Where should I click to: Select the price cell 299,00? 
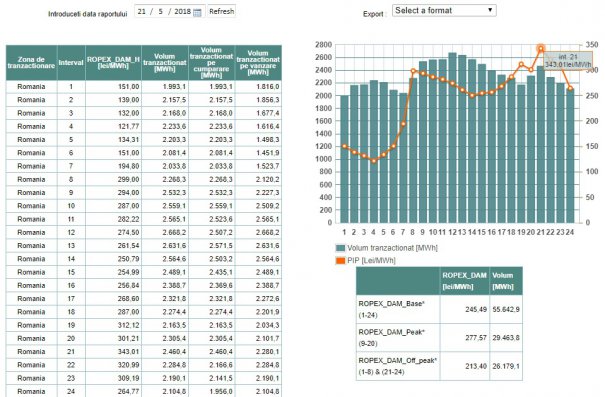pyautogui.click(x=113, y=179)
